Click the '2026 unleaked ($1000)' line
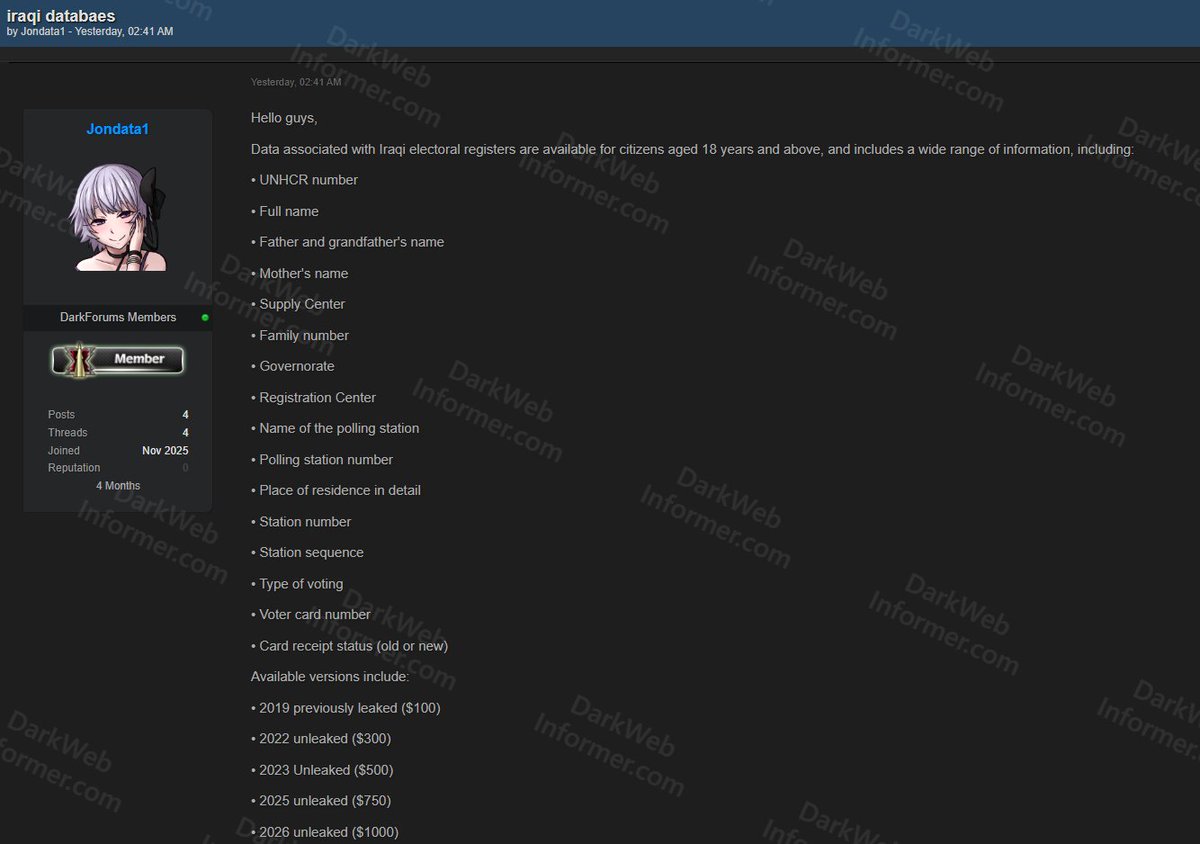The height and width of the screenshot is (844, 1200). click(325, 832)
